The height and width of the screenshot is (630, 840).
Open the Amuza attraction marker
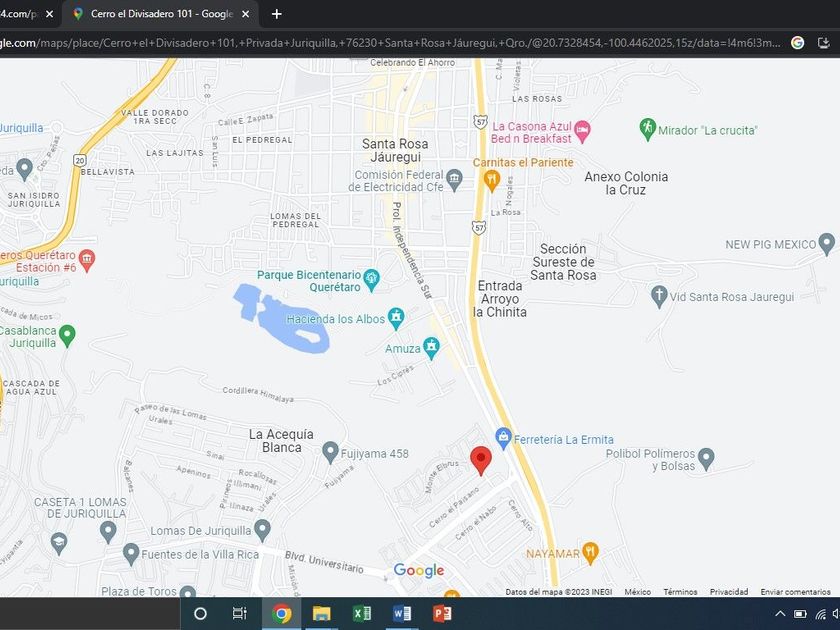[x=431, y=348]
